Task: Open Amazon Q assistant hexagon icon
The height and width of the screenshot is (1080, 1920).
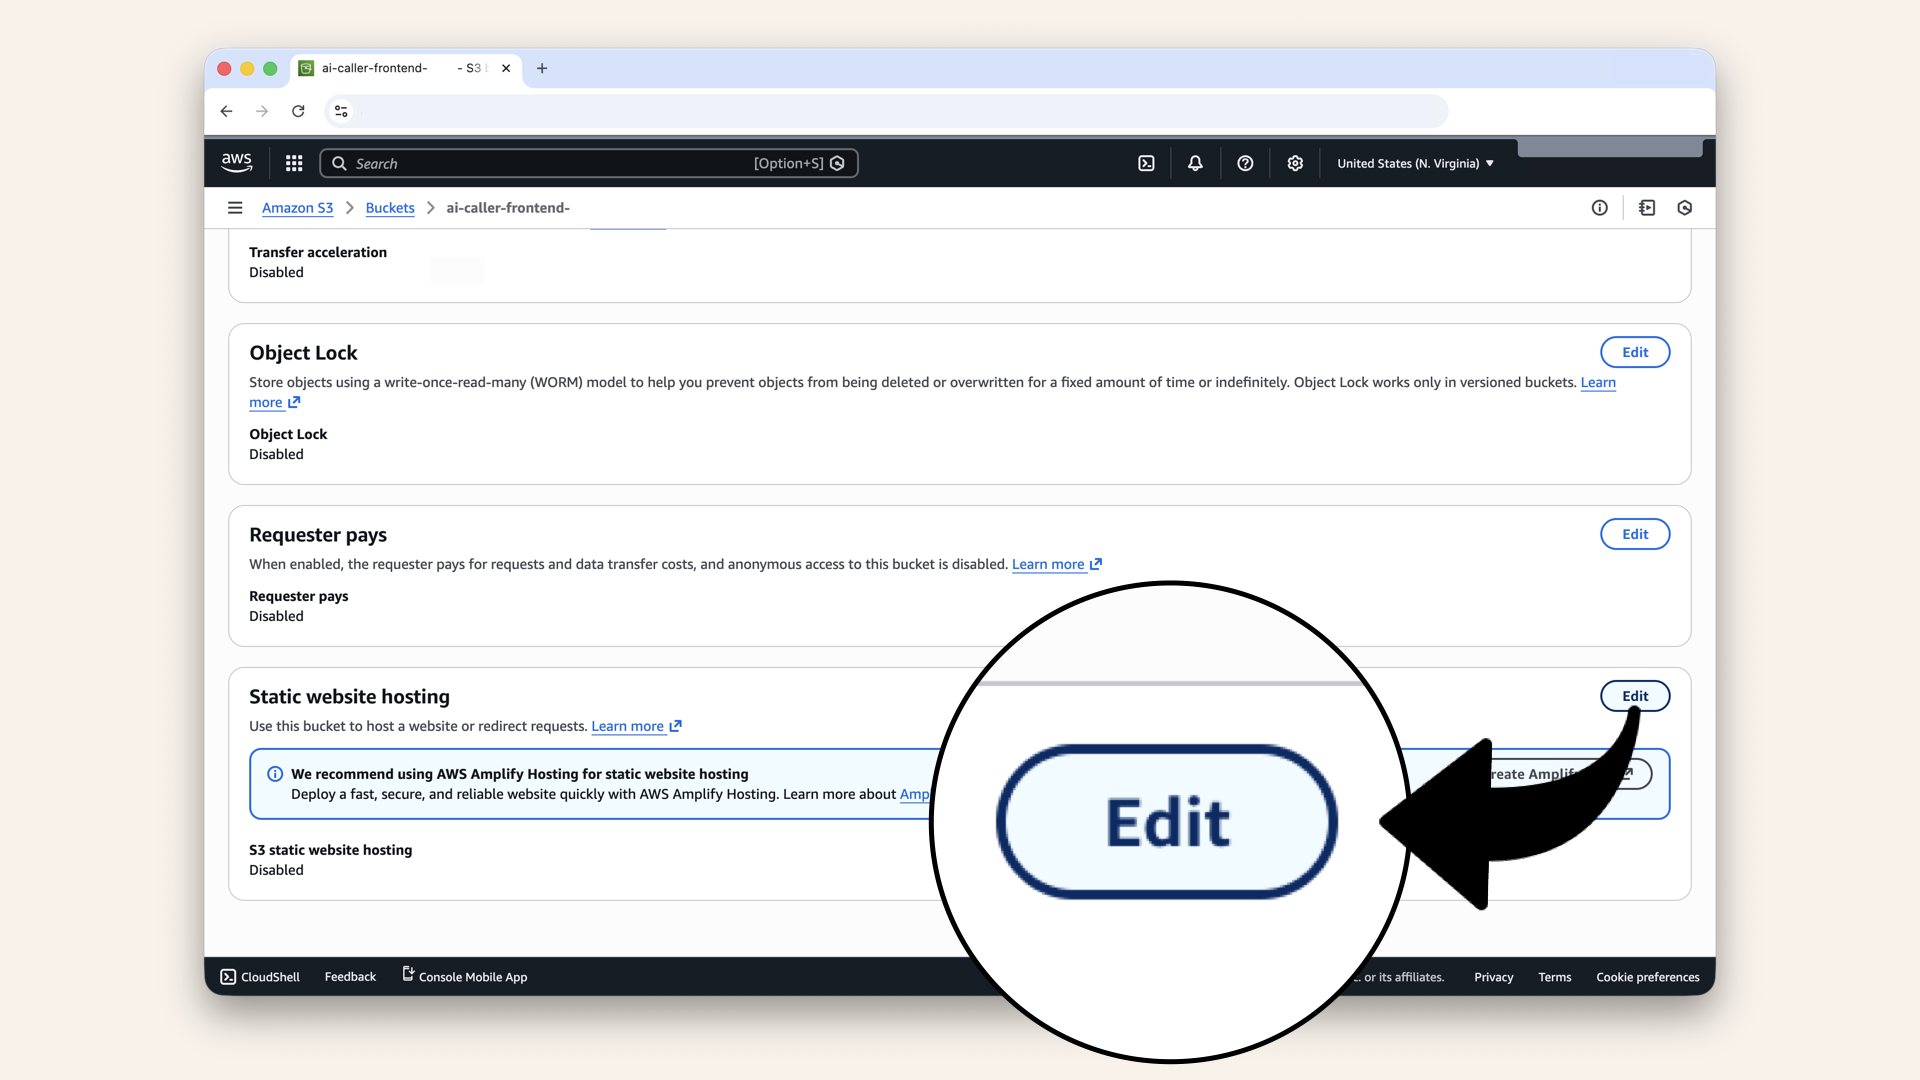Action: coord(1684,207)
